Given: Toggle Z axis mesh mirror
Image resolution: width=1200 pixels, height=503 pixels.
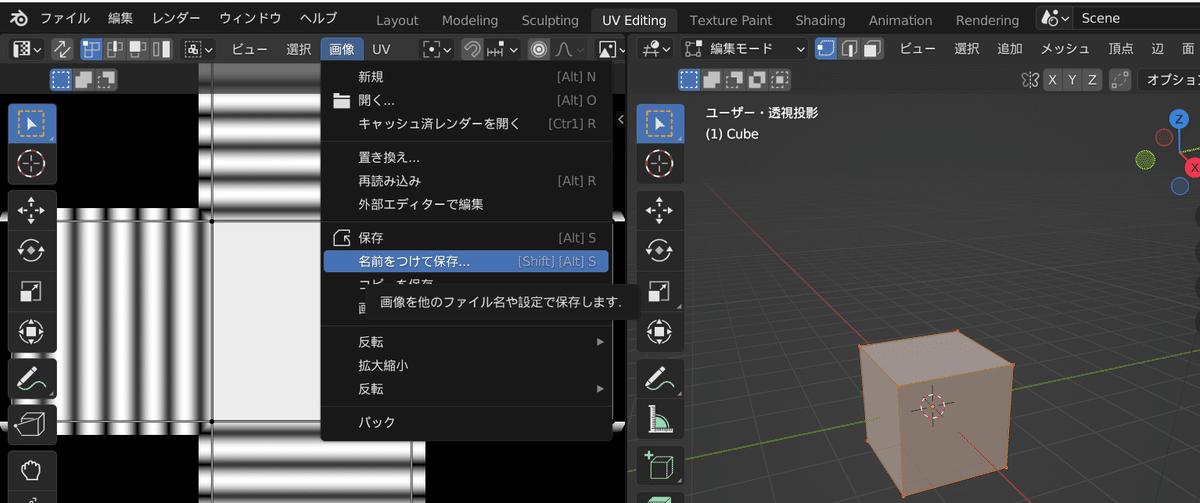Looking at the screenshot, I should point(1092,80).
